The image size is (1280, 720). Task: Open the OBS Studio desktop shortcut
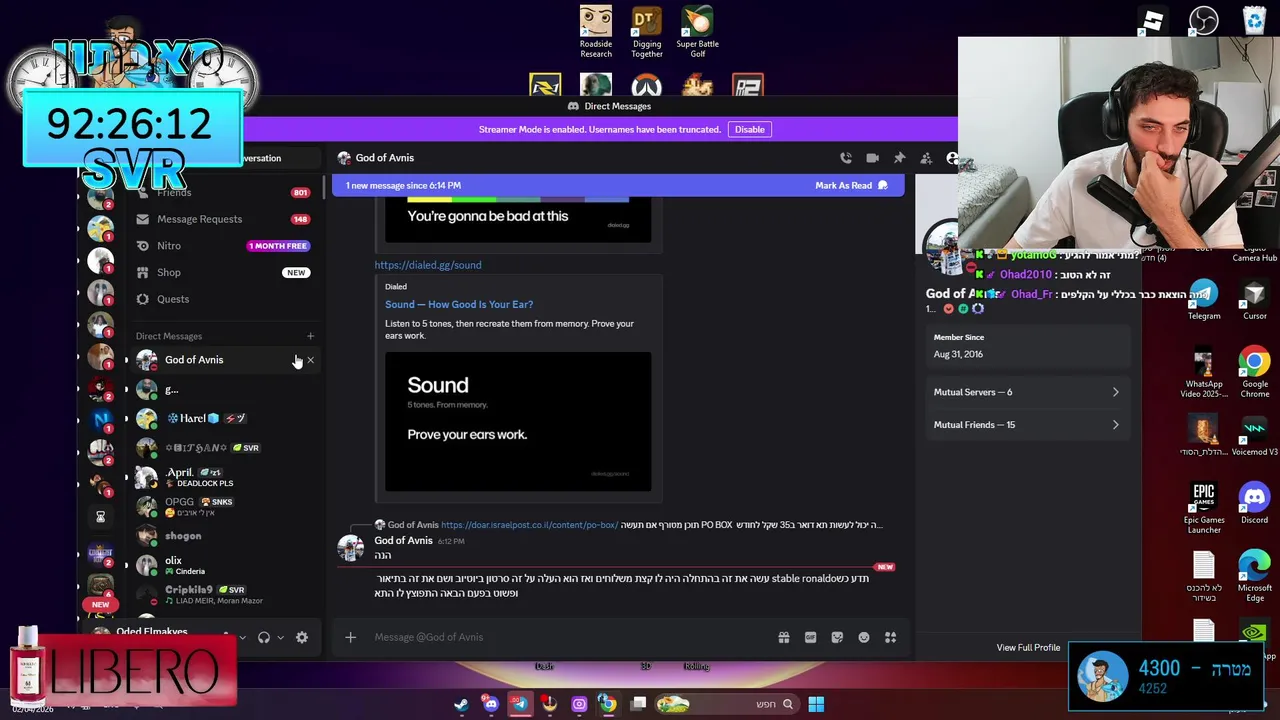click(1204, 20)
